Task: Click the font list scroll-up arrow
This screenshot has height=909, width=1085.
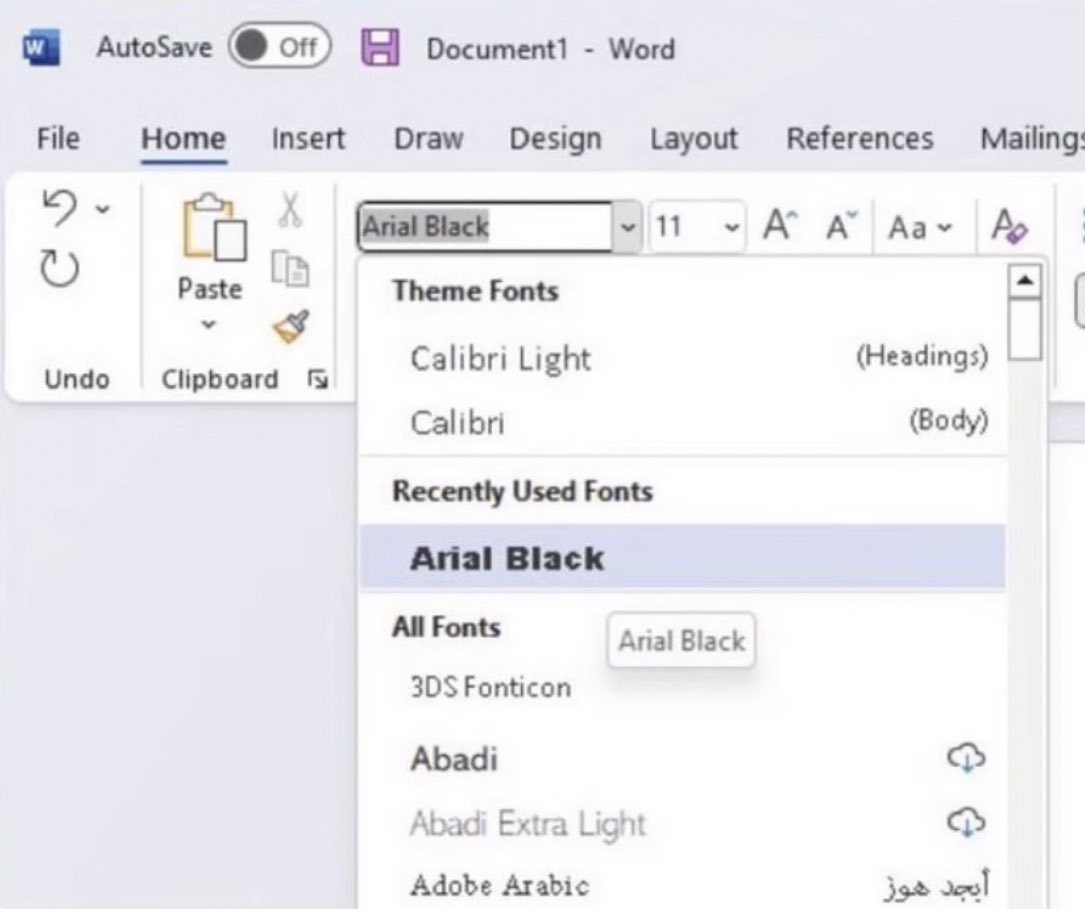Action: (x=1025, y=281)
